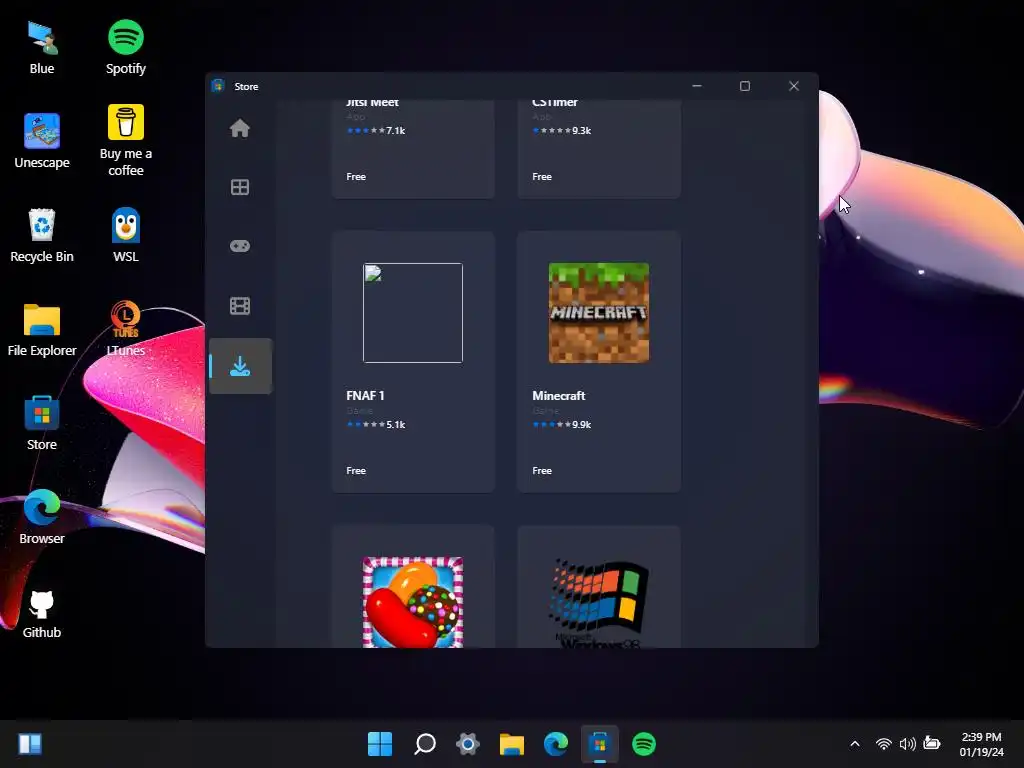Open the WSL penguin desktop icon
Image resolution: width=1024 pixels, height=768 pixels.
[125, 236]
